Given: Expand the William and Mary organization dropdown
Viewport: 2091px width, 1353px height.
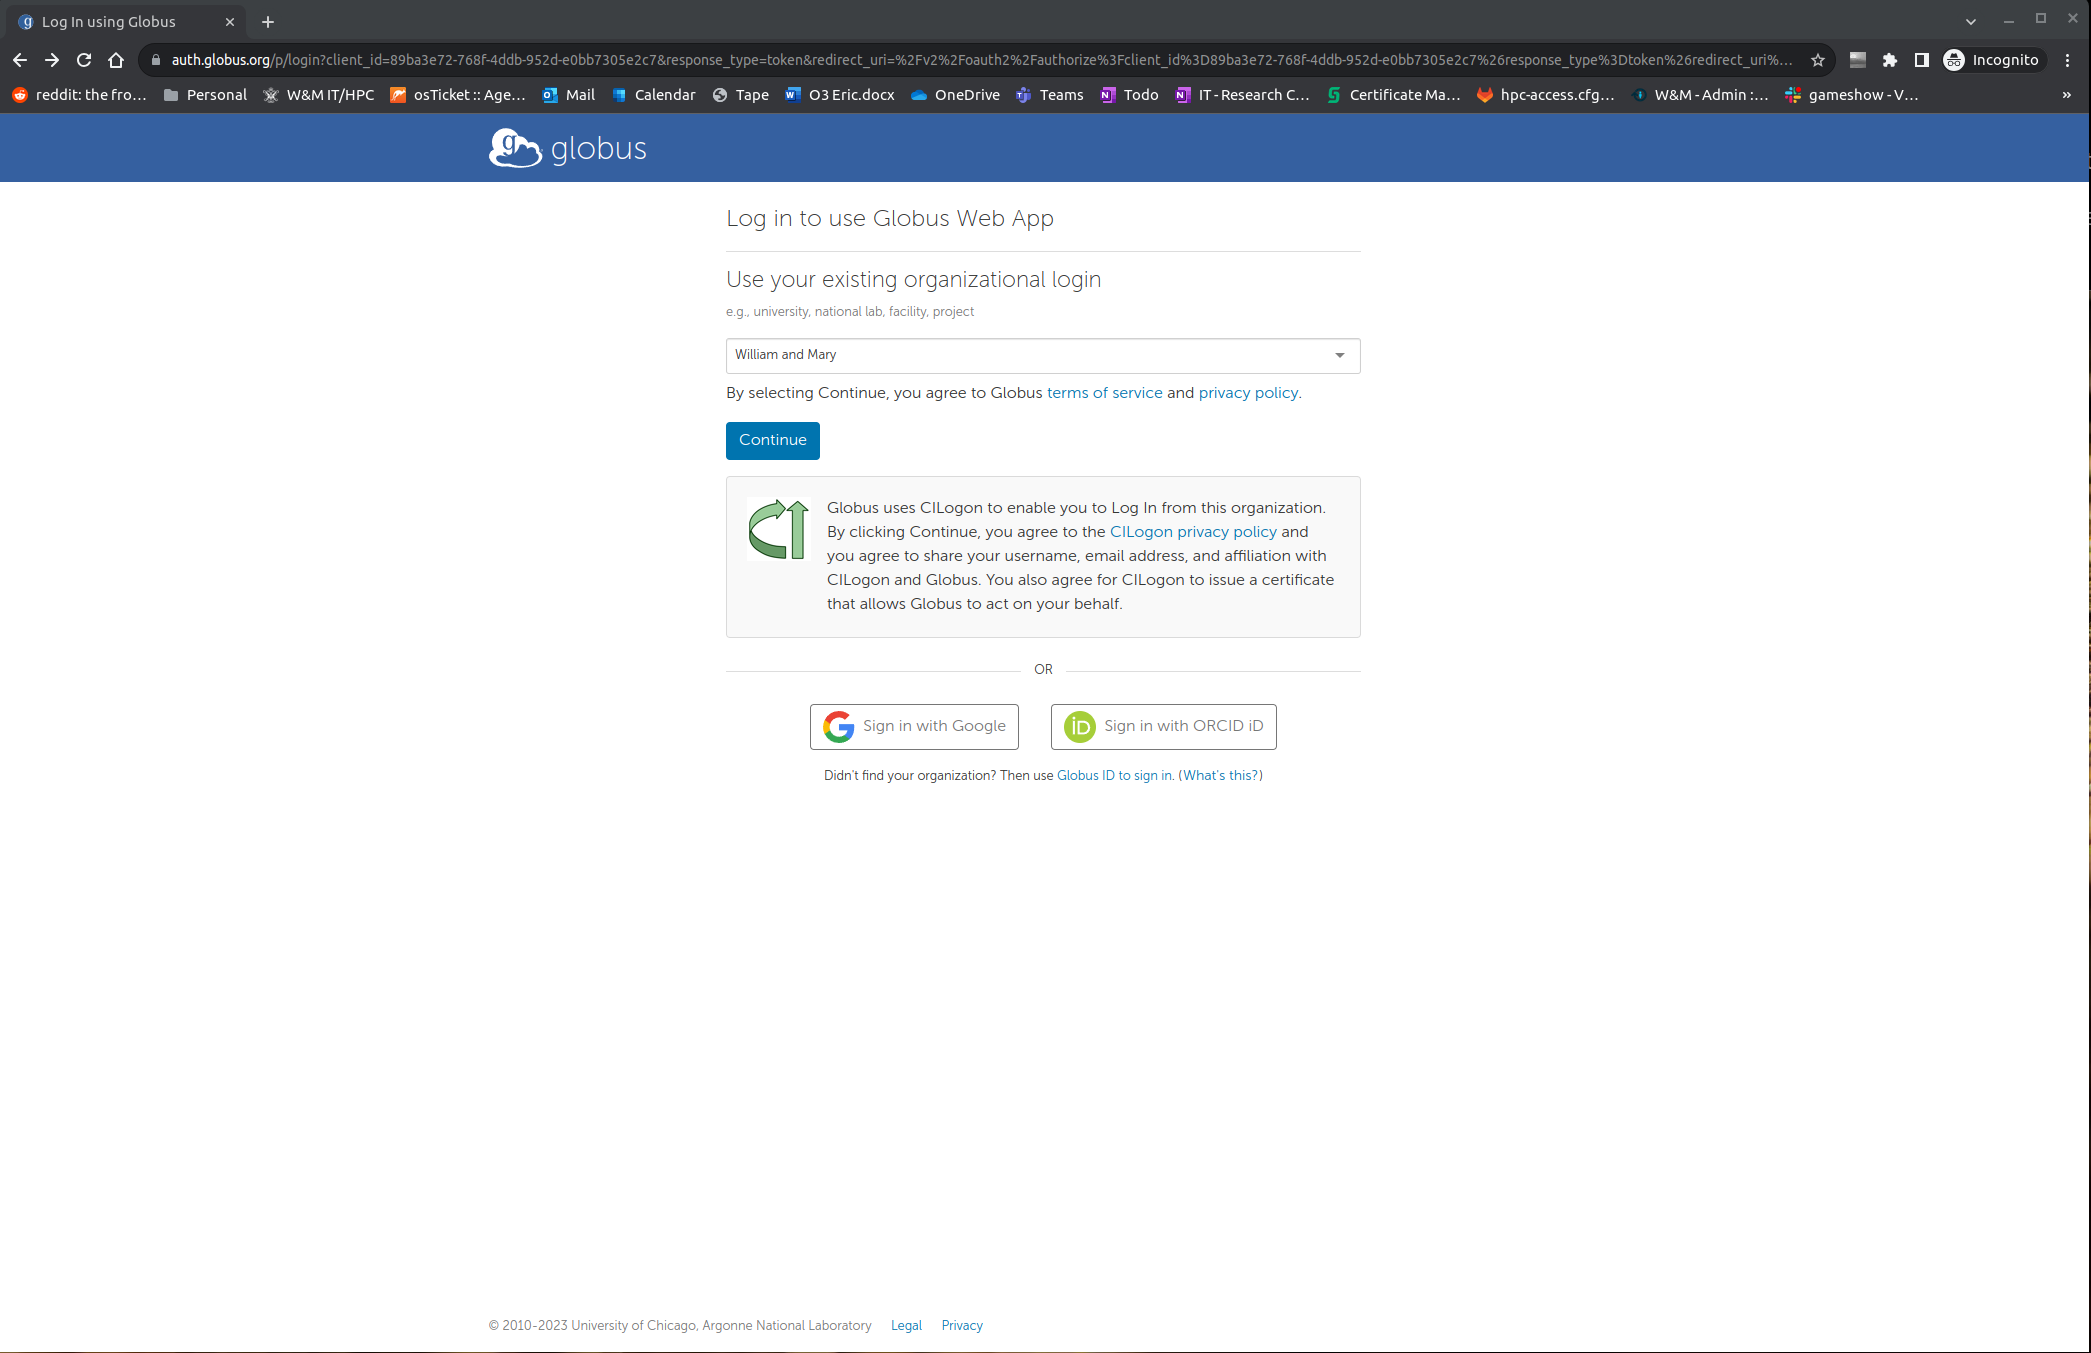Looking at the screenshot, I should [x=1043, y=355].
